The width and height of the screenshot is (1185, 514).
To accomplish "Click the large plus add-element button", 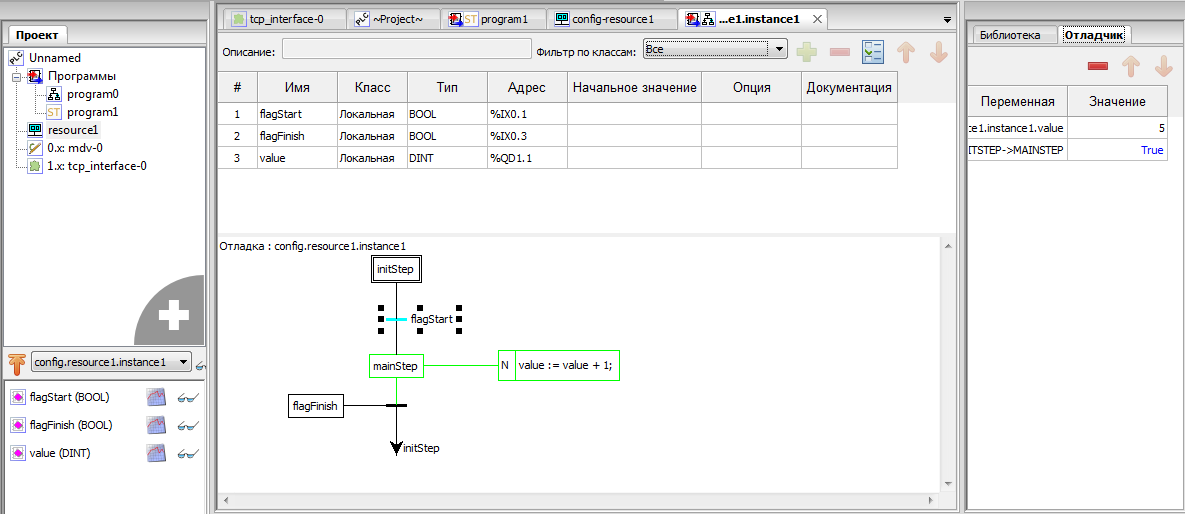I will pyautogui.click(x=174, y=317).
